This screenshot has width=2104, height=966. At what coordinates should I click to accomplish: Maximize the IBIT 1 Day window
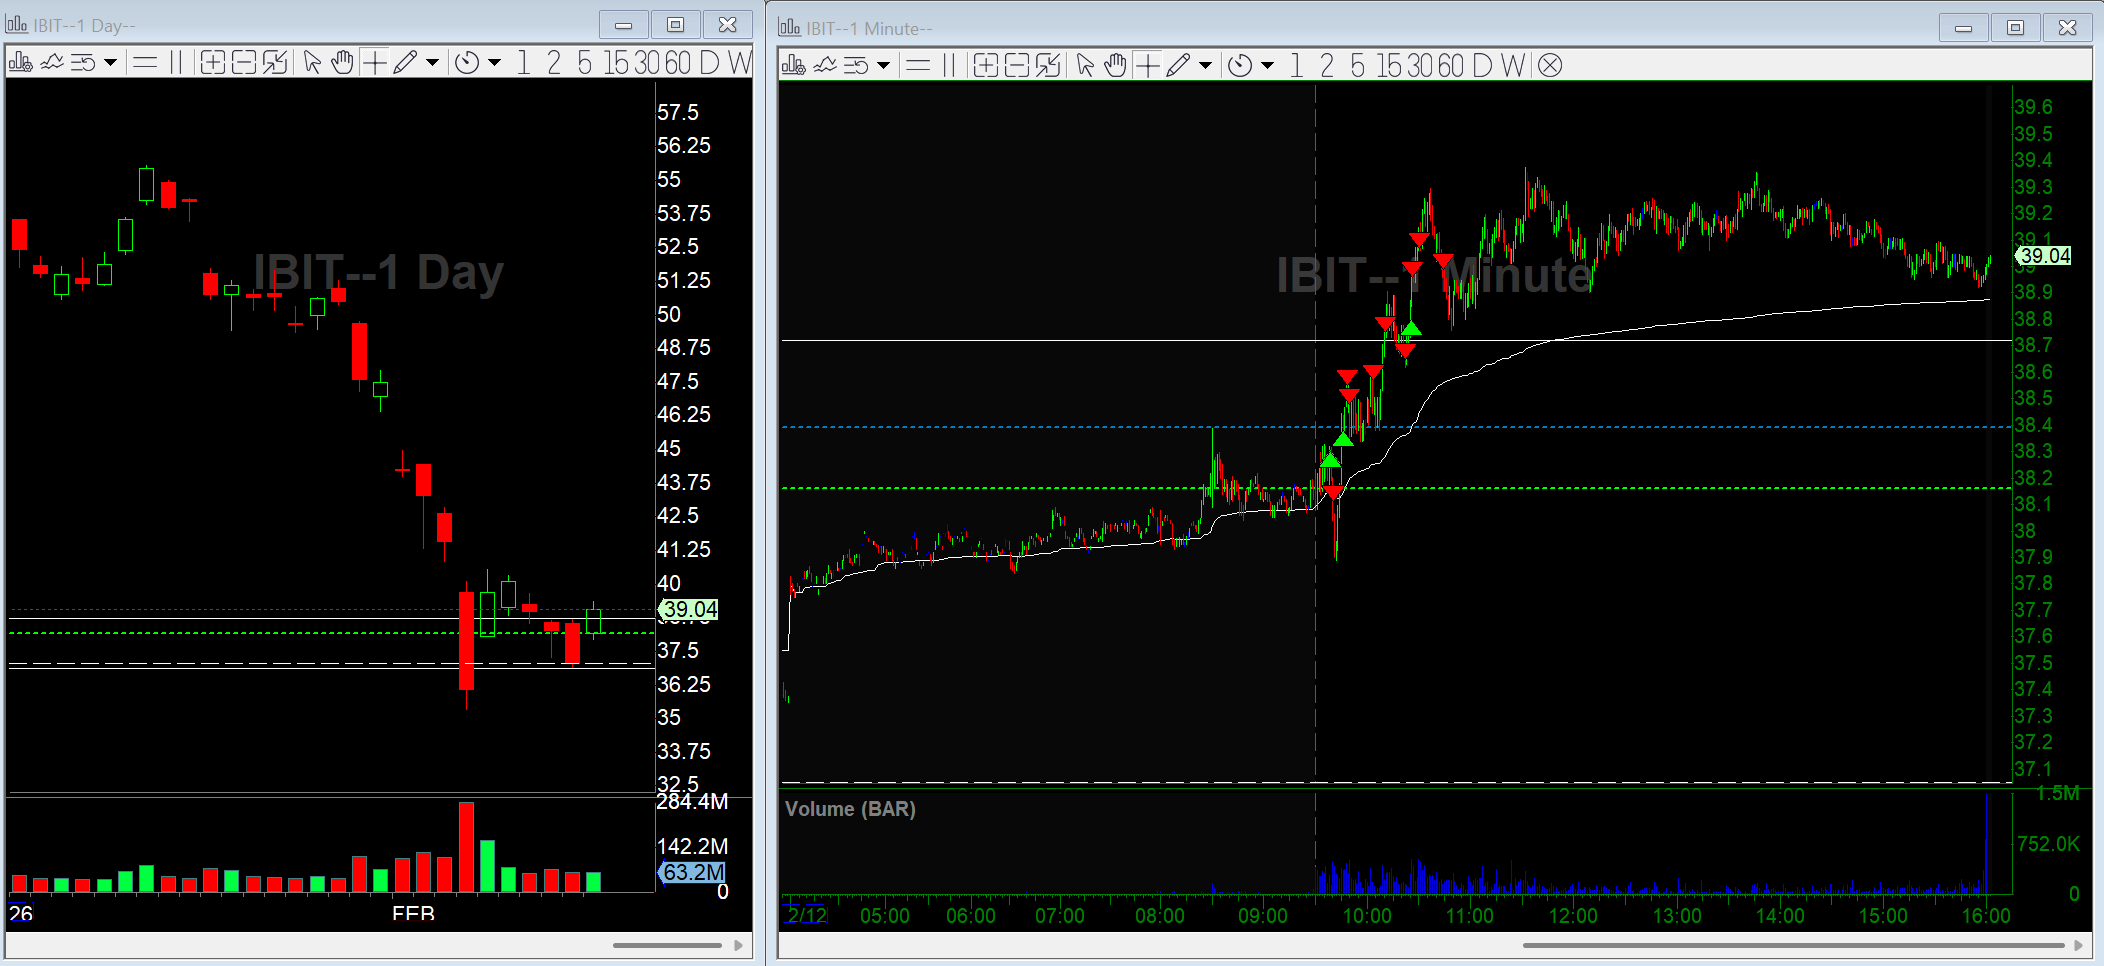(676, 25)
